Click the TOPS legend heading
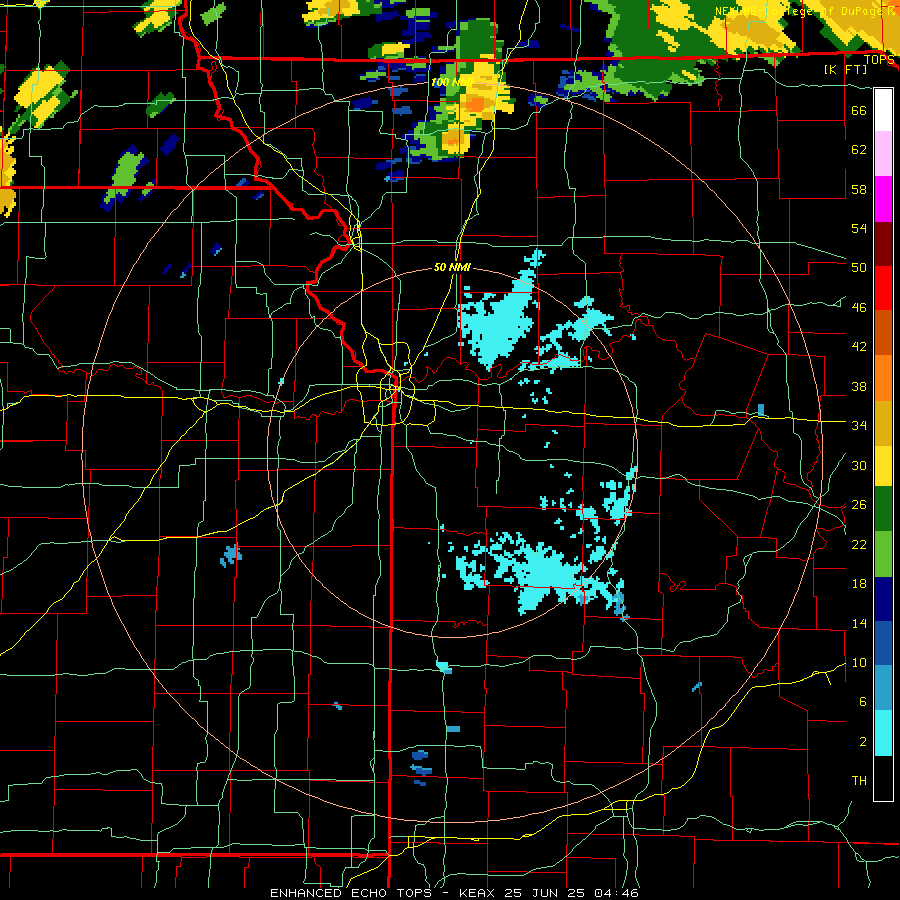Image resolution: width=900 pixels, height=900 pixels. click(x=879, y=60)
